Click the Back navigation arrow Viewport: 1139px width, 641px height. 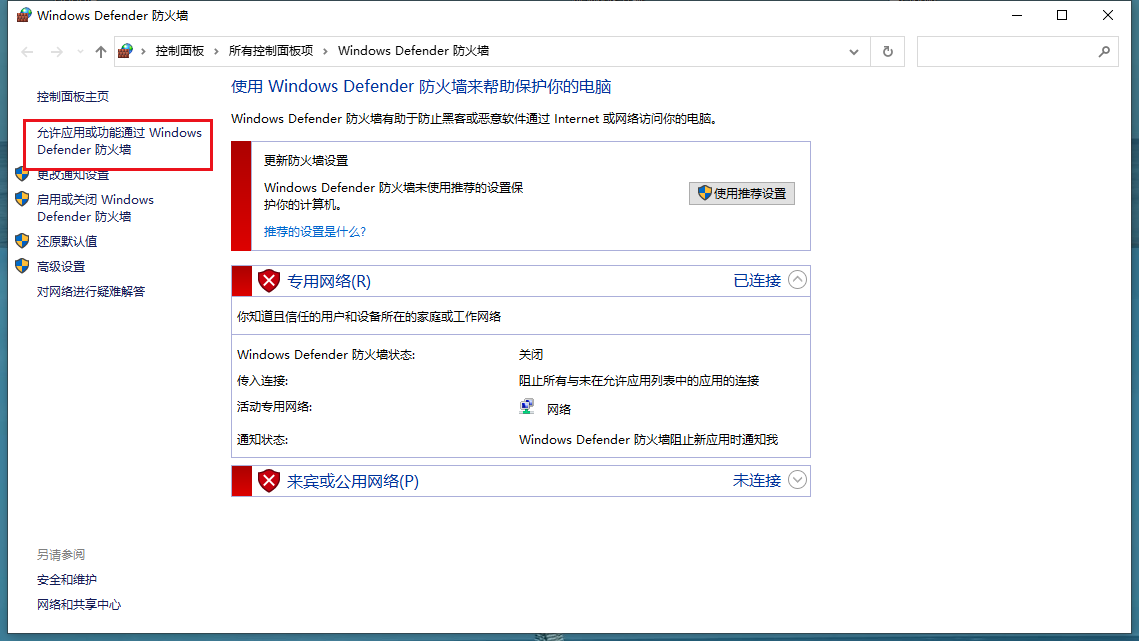click(x=28, y=52)
